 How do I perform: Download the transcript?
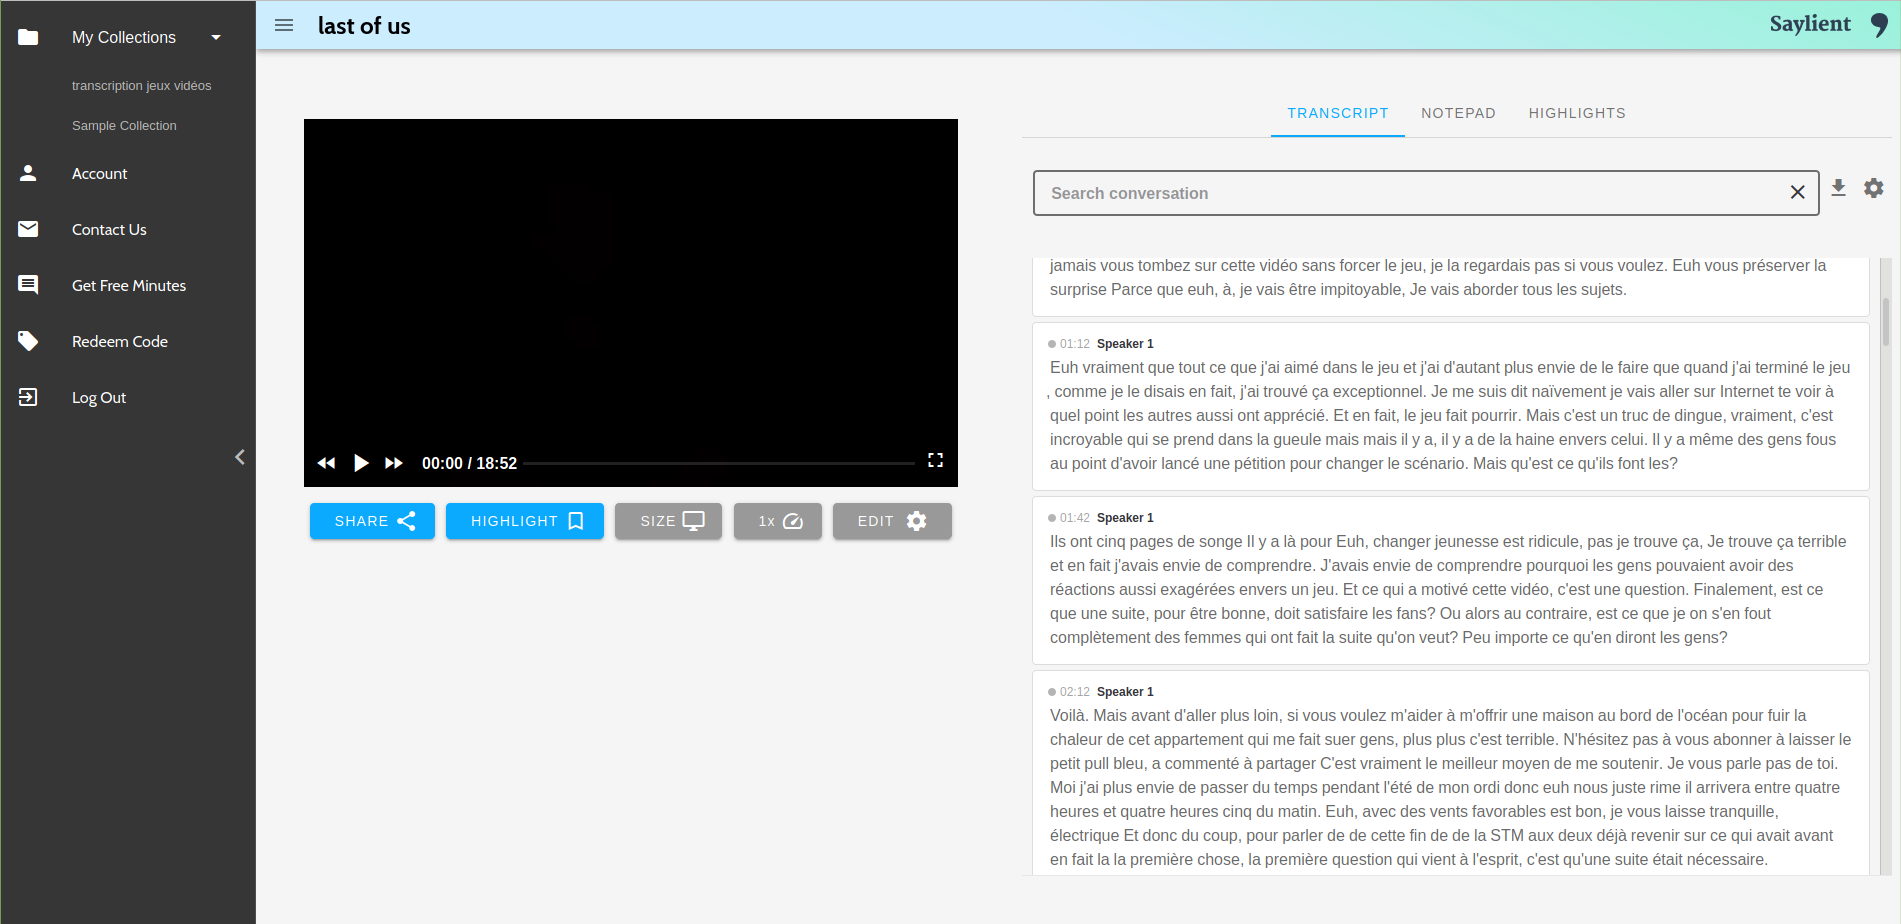click(1838, 187)
